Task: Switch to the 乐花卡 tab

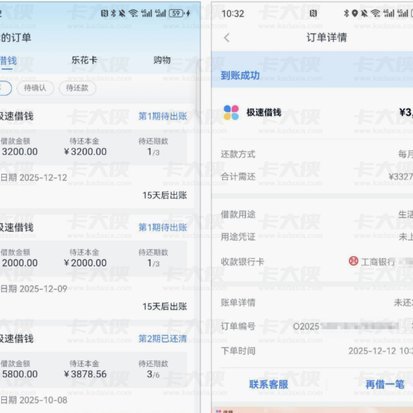Action: tap(84, 60)
